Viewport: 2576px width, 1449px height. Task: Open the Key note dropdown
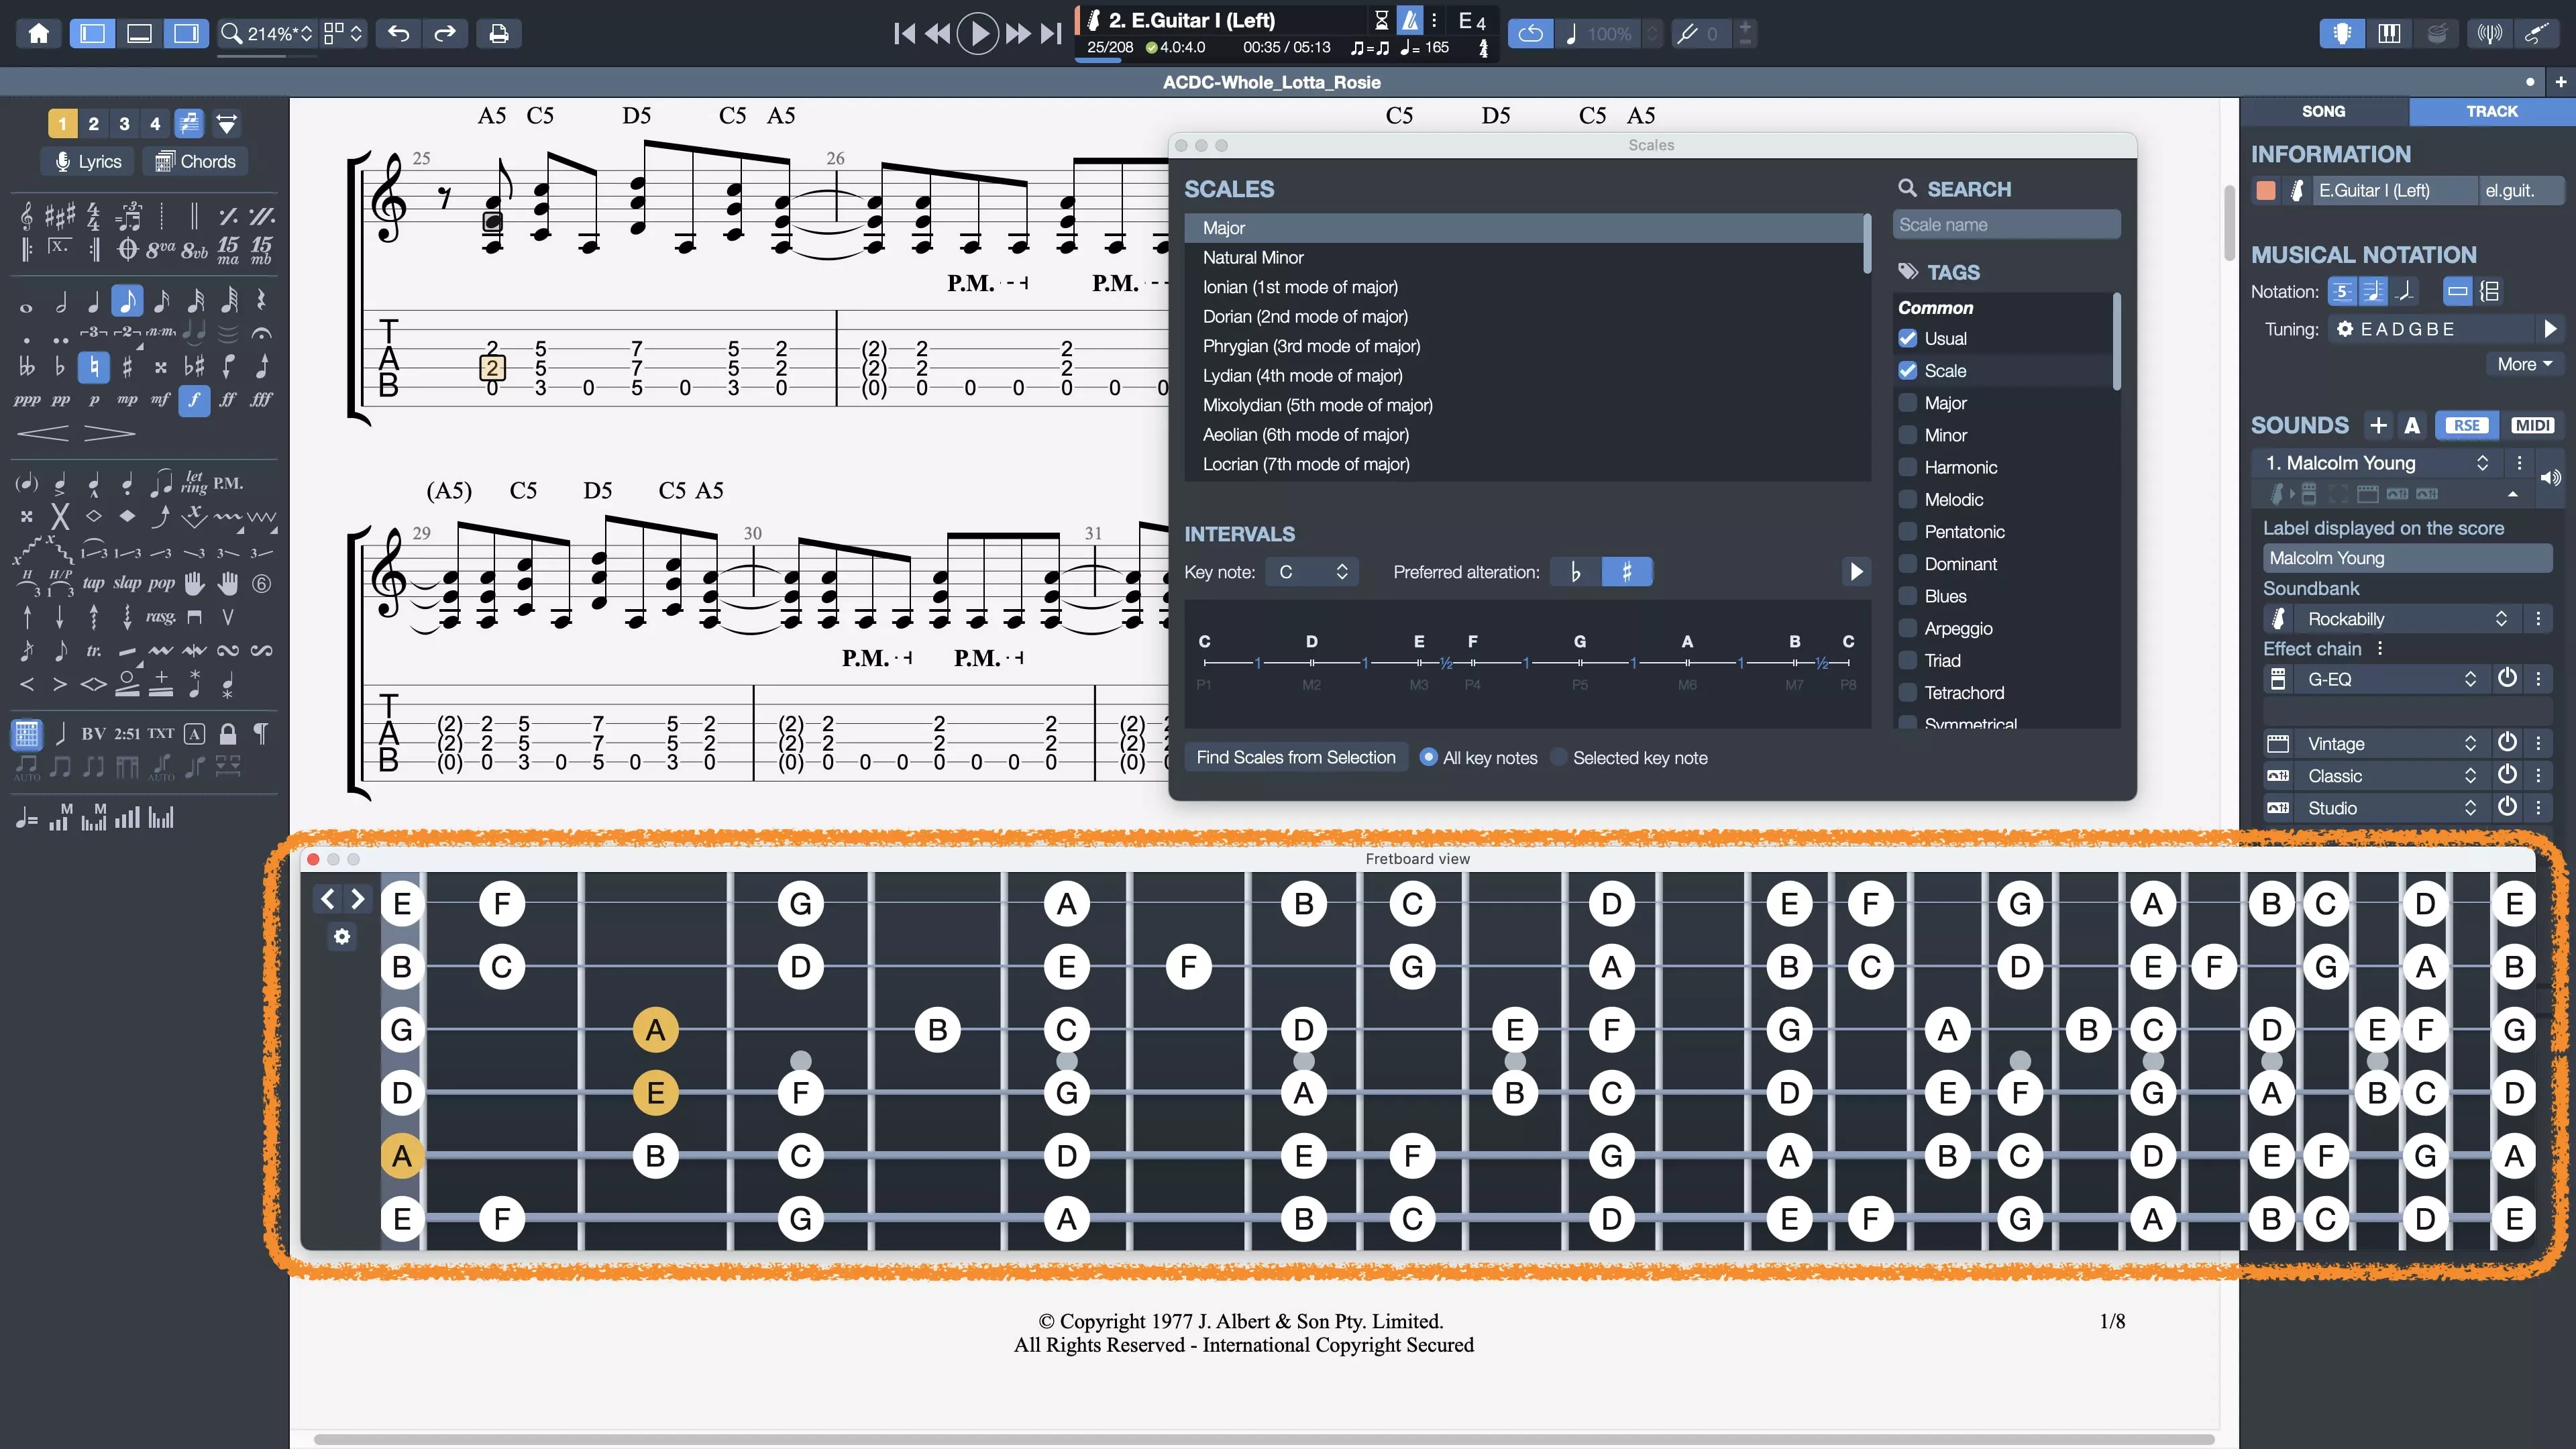(1312, 572)
